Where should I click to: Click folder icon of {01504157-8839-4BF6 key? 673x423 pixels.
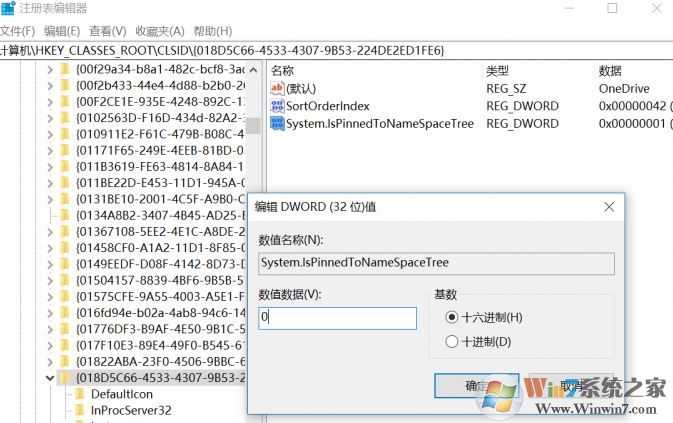point(65,281)
